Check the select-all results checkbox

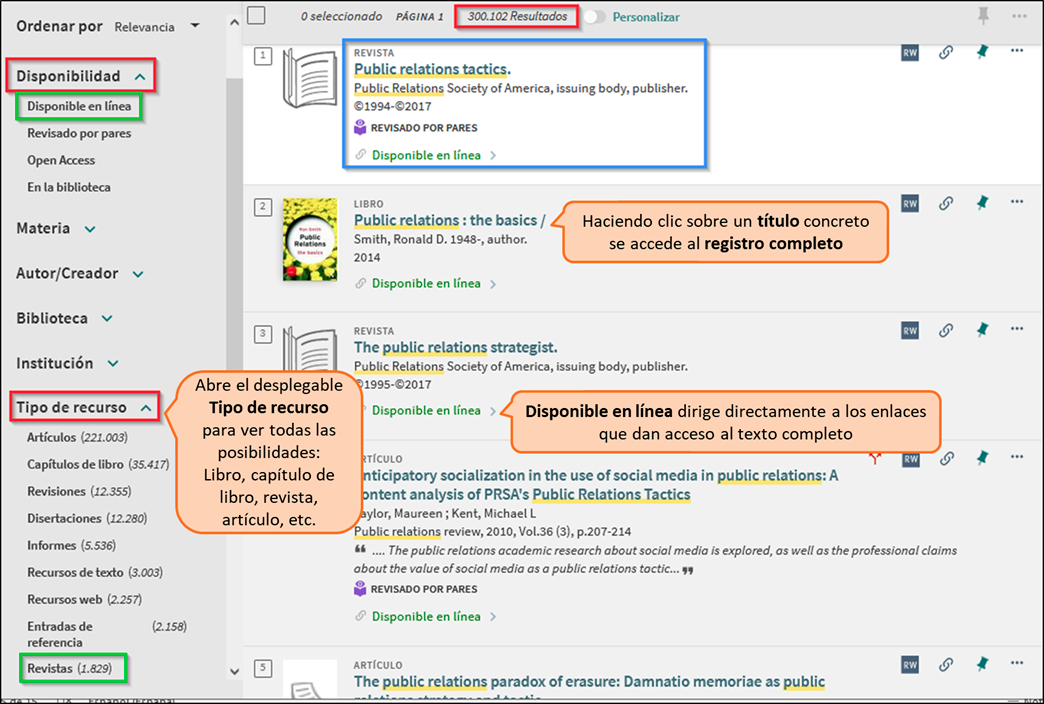point(257,16)
